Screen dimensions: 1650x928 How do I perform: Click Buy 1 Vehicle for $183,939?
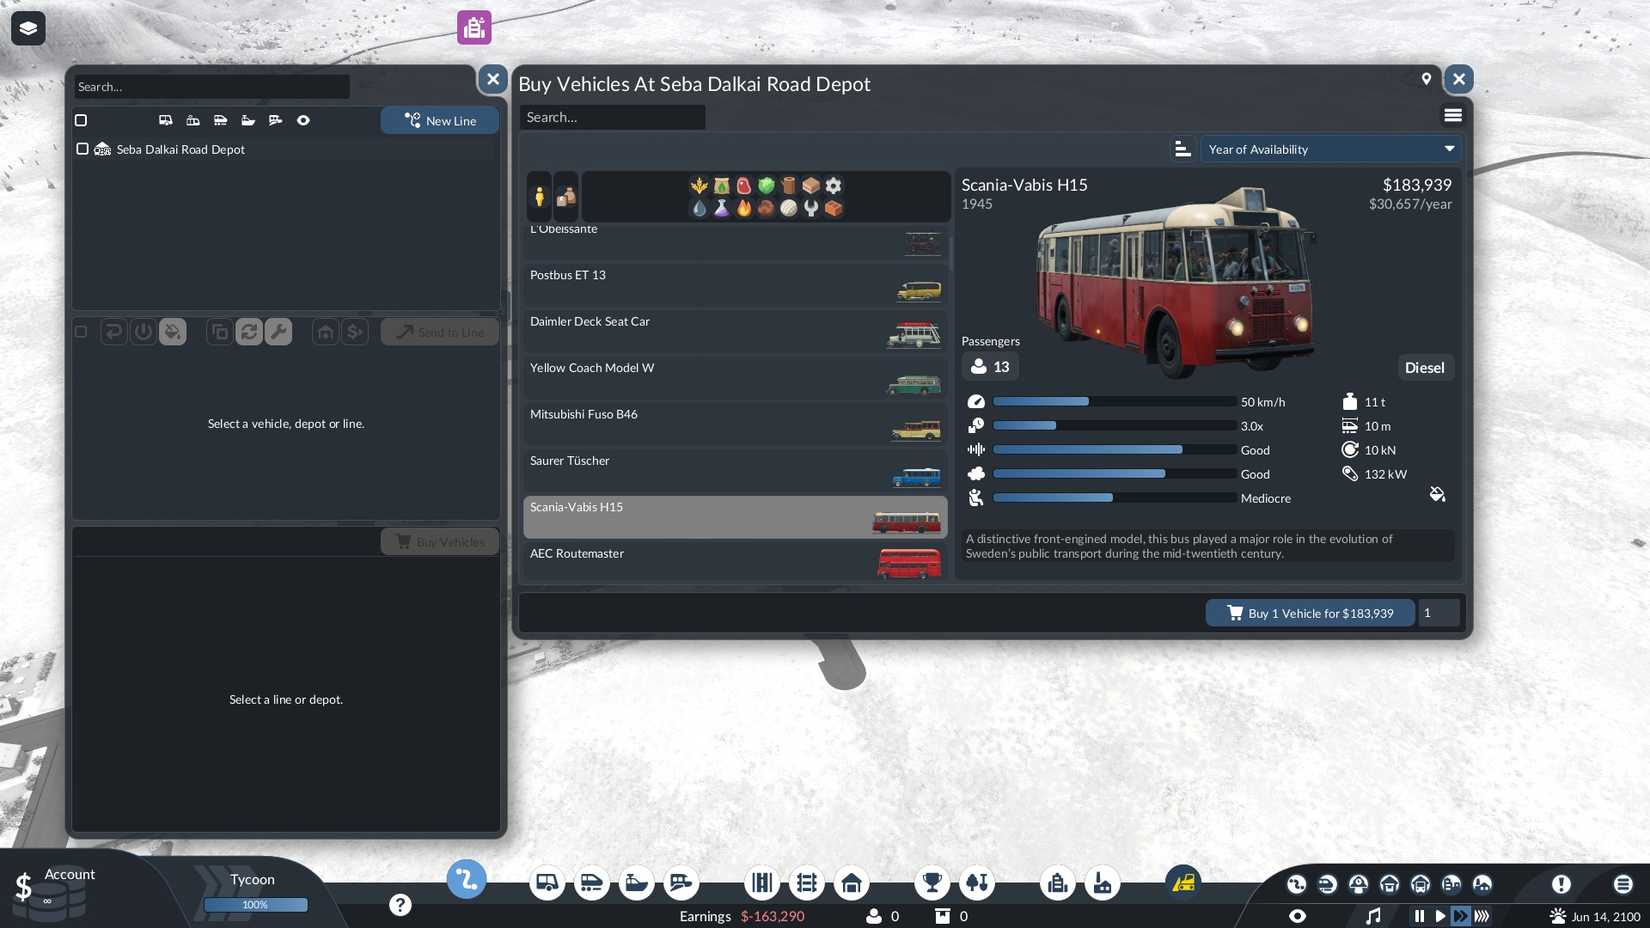(x=1310, y=613)
